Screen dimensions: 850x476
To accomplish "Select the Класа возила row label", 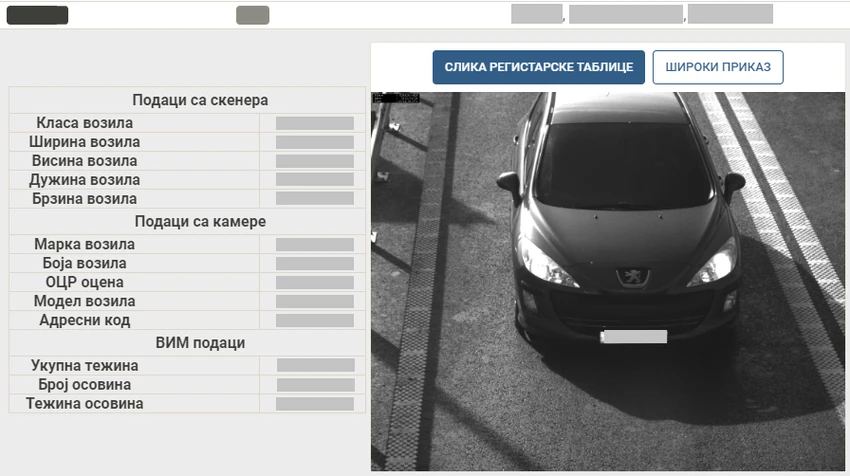I will (85, 123).
